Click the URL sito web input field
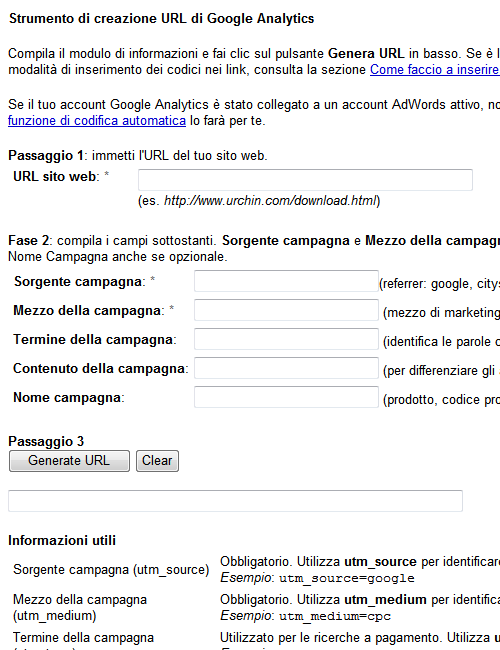 tap(305, 180)
